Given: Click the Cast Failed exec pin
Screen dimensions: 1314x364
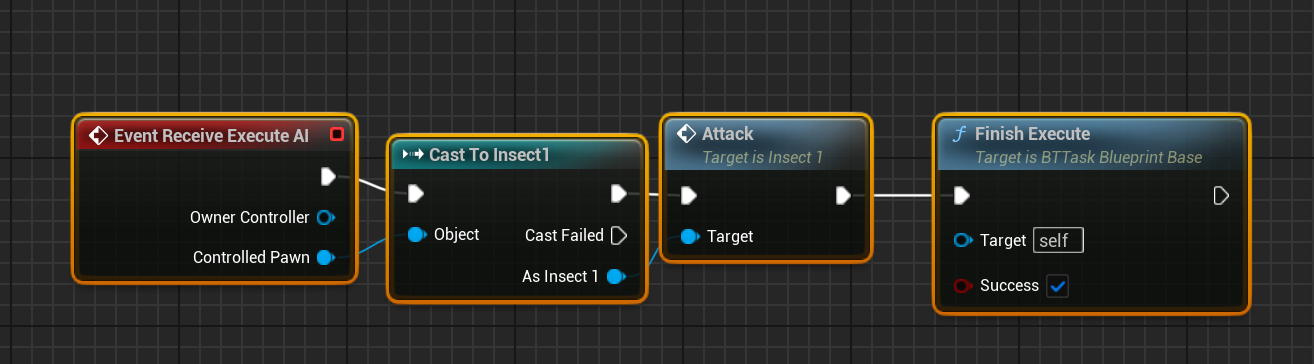Looking at the screenshot, I should 618,236.
